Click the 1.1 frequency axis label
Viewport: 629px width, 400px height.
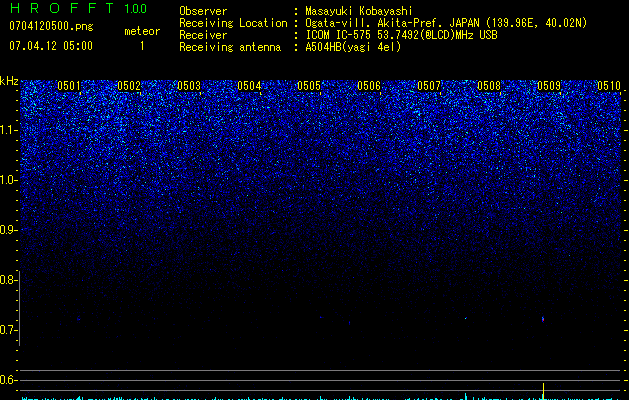click(9, 130)
